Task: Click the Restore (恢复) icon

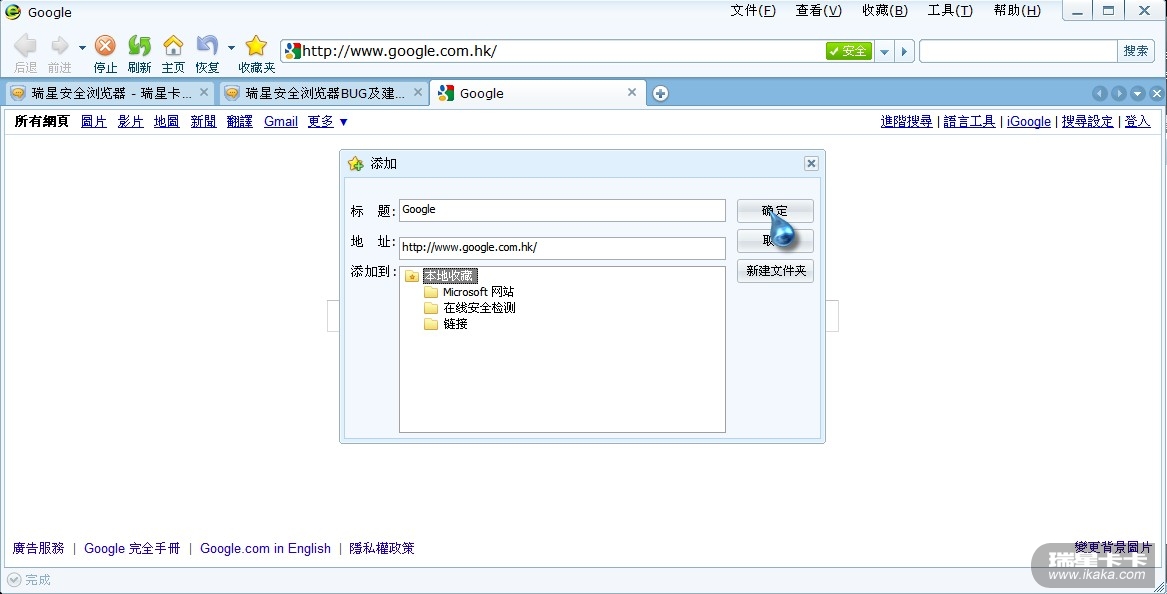Action: pyautogui.click(x=208, y=46)
